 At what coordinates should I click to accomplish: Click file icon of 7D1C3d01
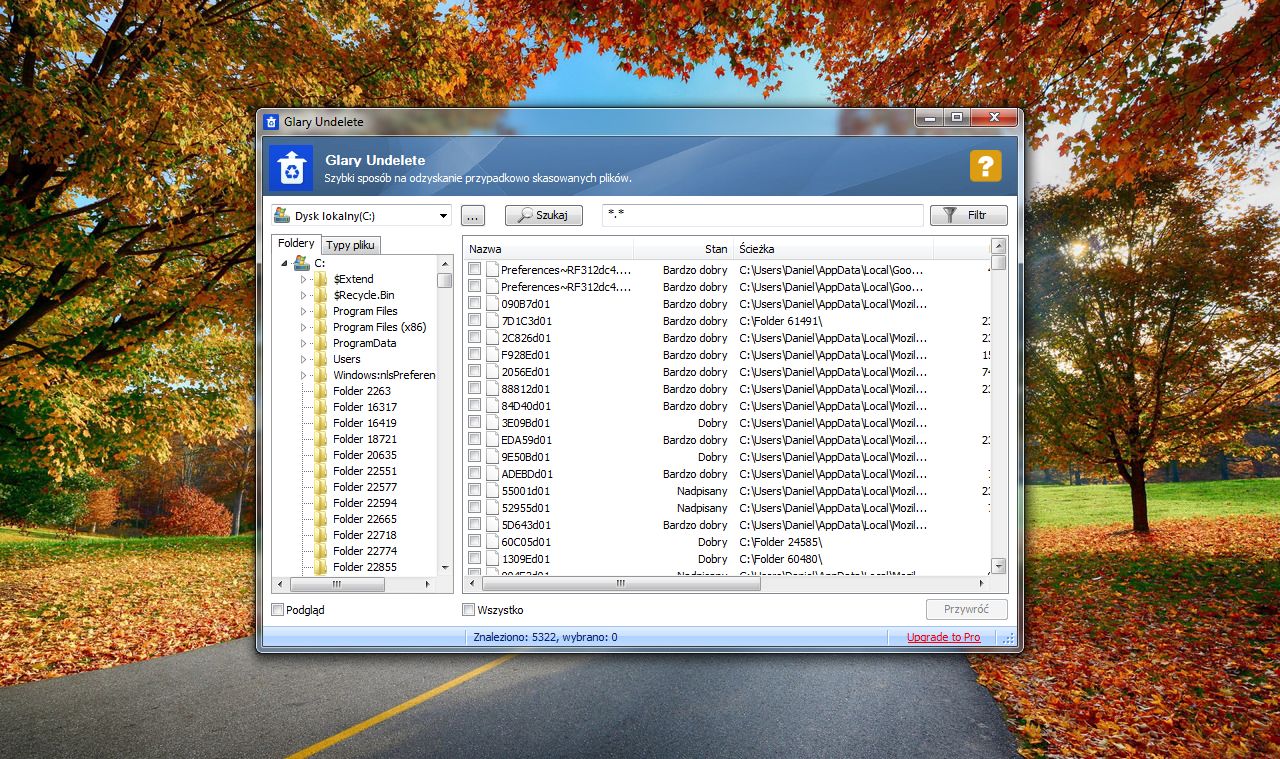[x=491, y=321]
